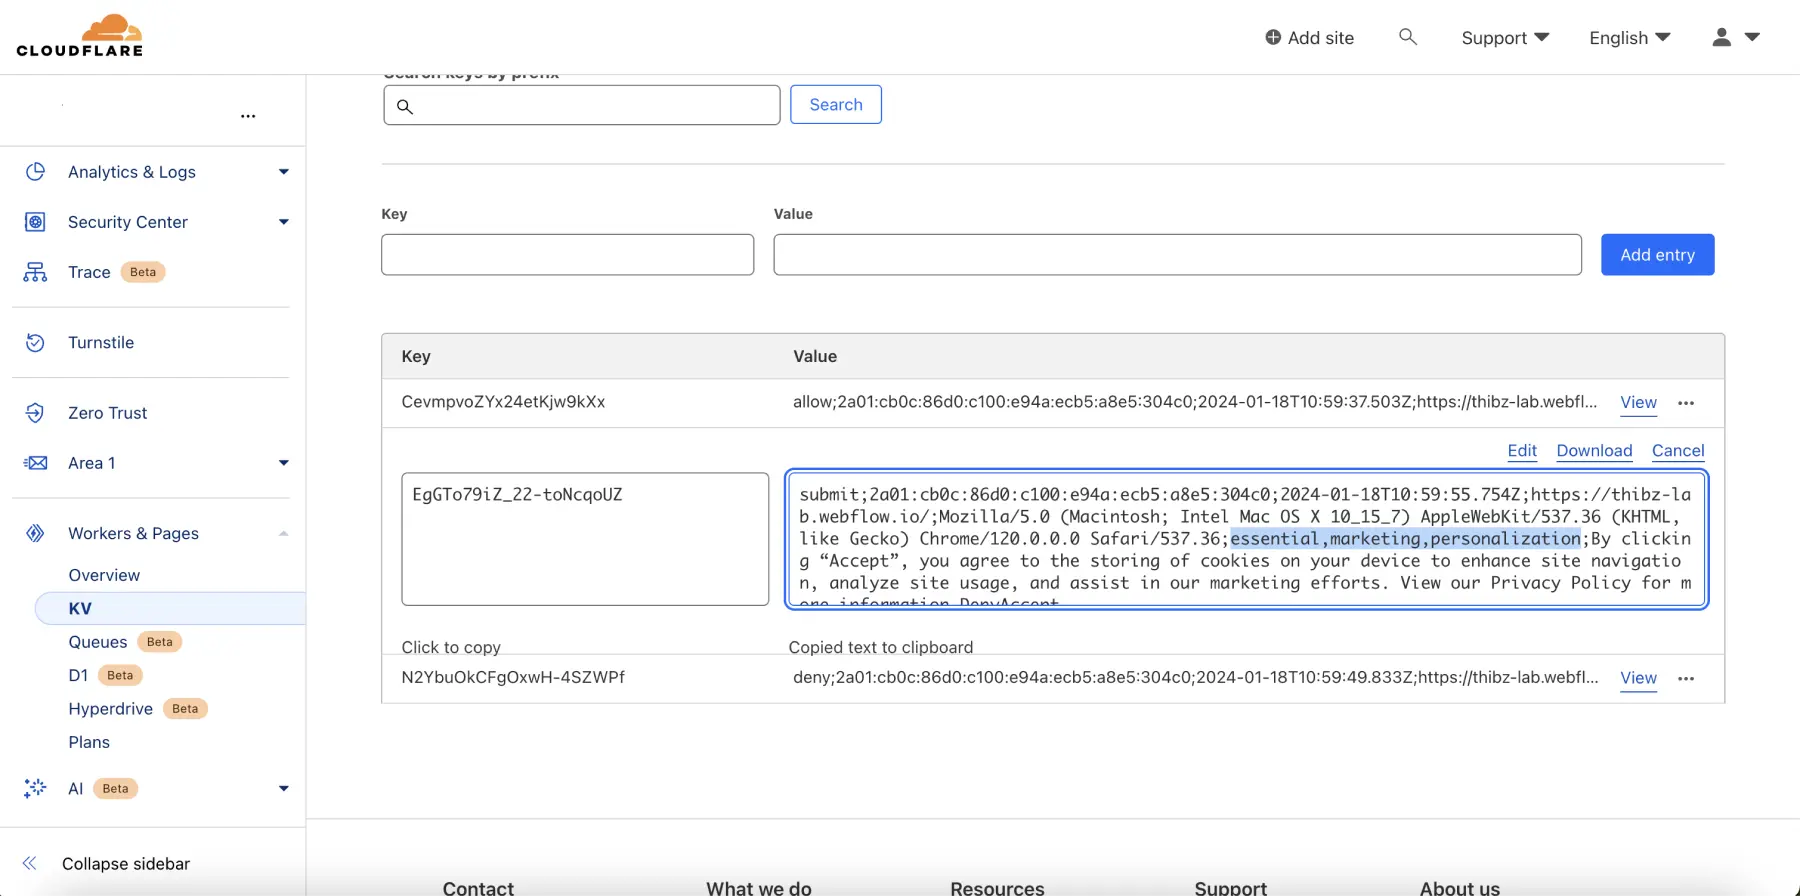
Task: Expand the Area 1 section arrow
Action: tap(284, 463)
